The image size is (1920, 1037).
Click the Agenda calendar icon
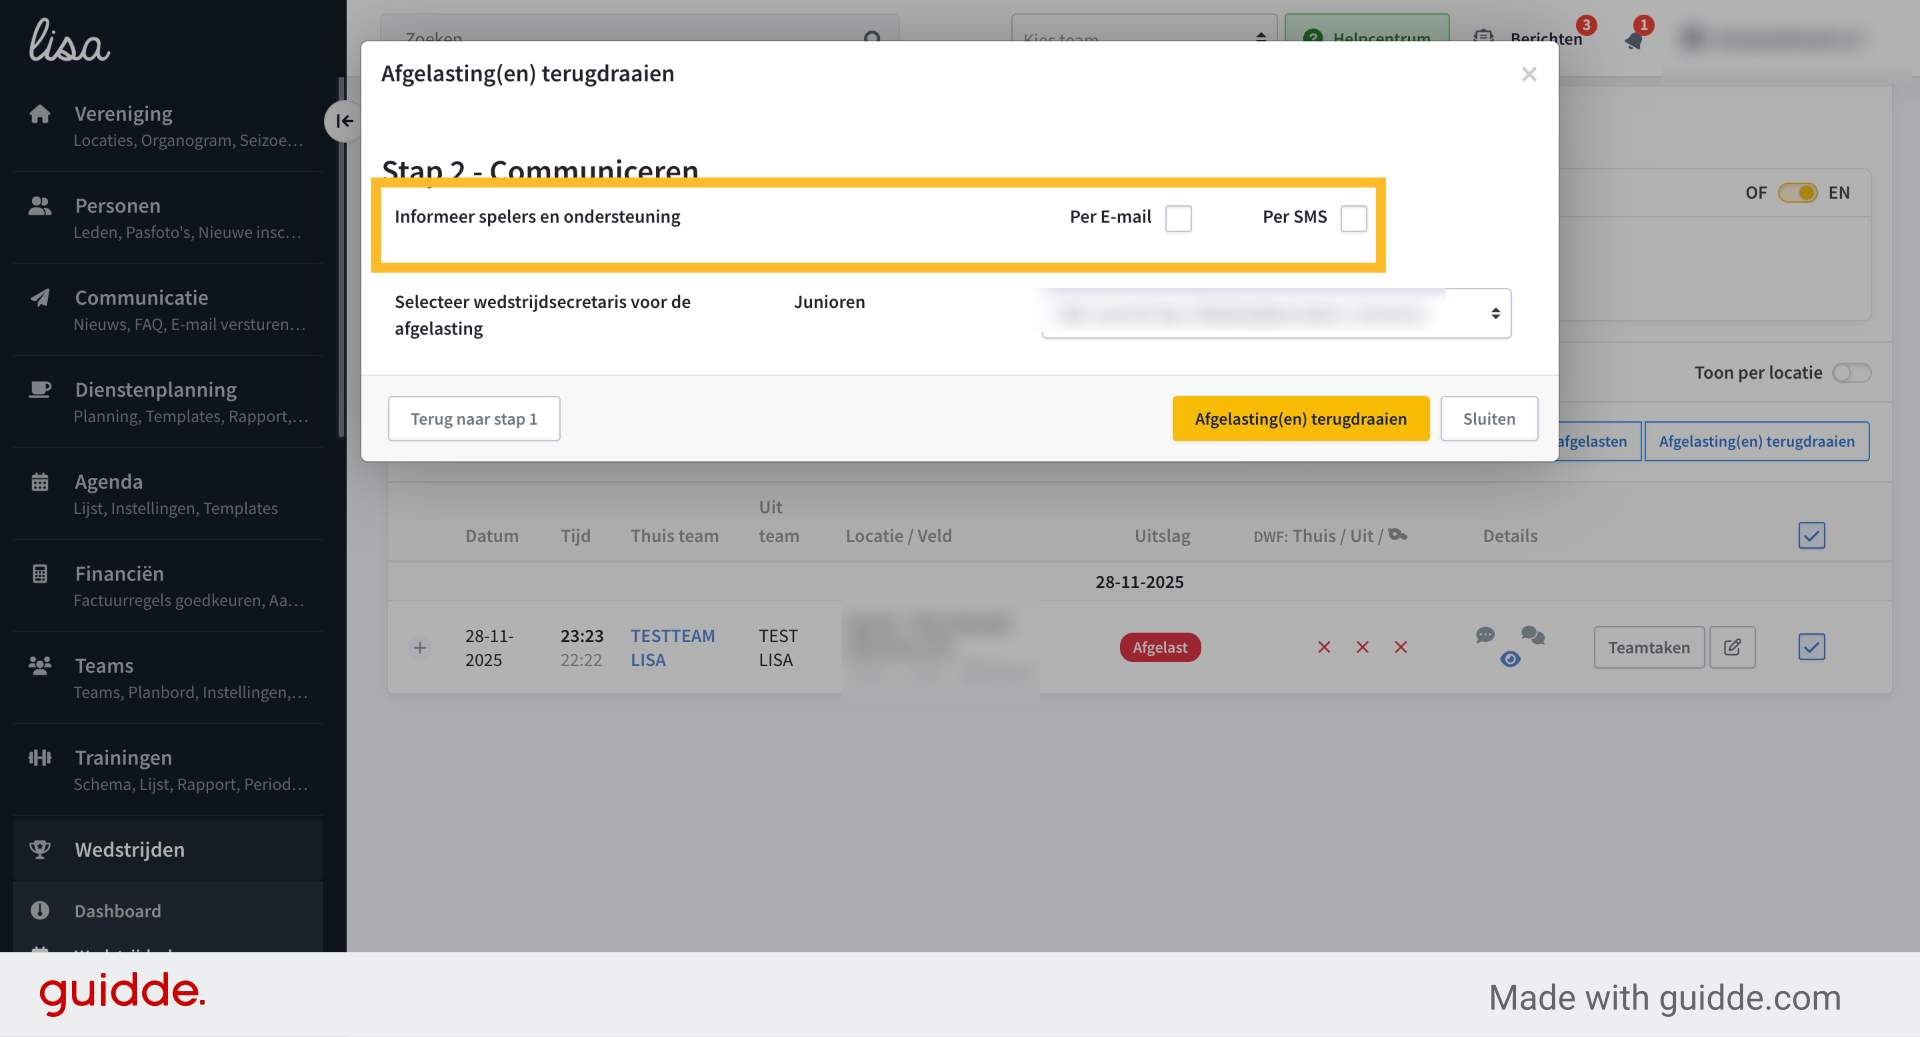[x=40, y=482]
